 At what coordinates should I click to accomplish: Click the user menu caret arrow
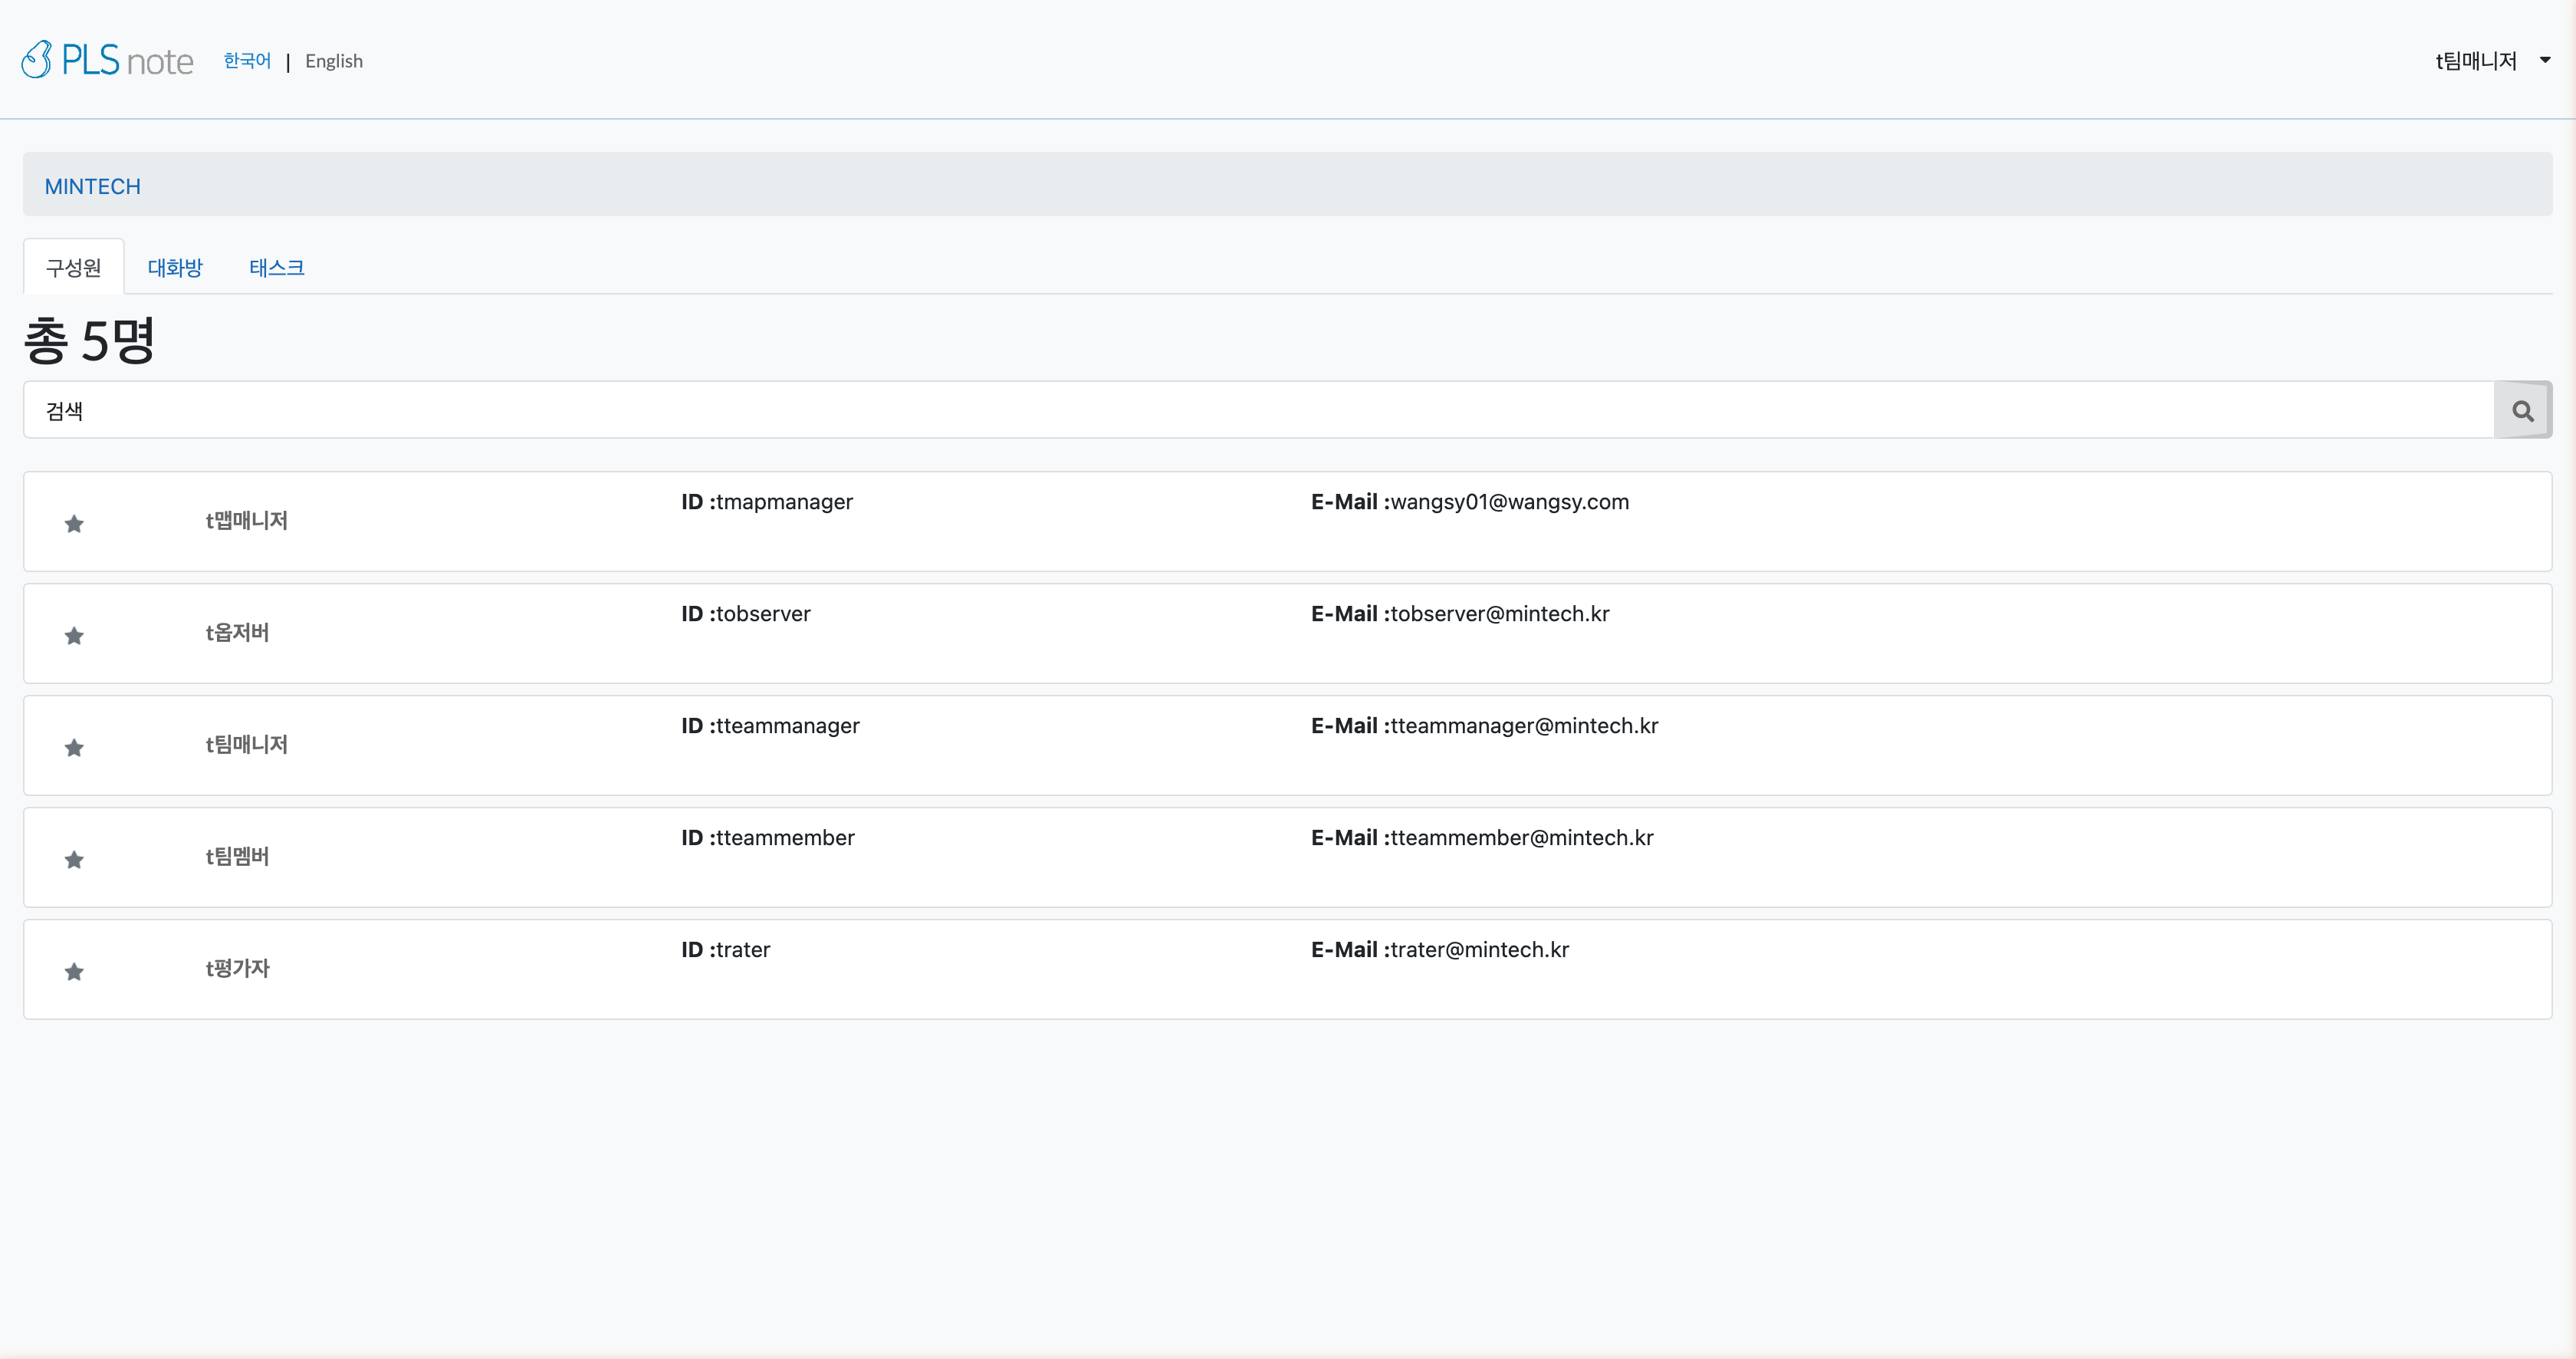click(x=2545, y=61)
